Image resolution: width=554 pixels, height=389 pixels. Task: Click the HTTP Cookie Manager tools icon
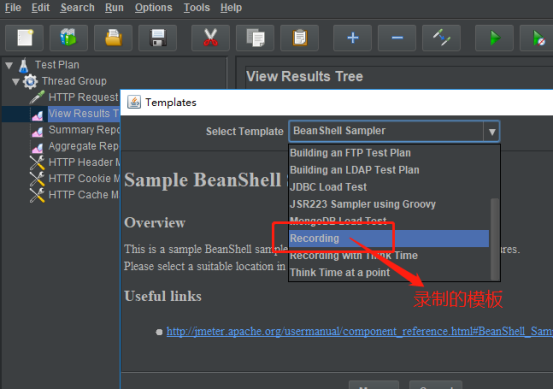click(37, 179)
